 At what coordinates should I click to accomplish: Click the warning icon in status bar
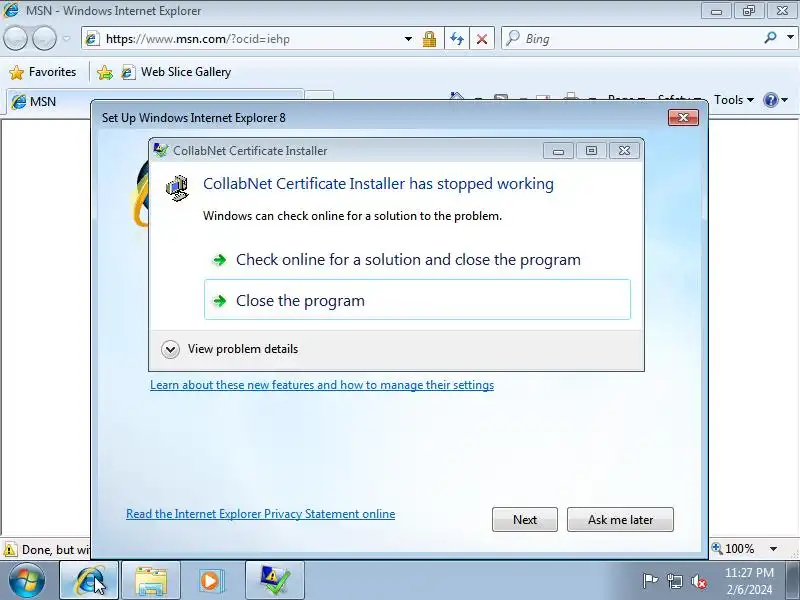[10, 549]
